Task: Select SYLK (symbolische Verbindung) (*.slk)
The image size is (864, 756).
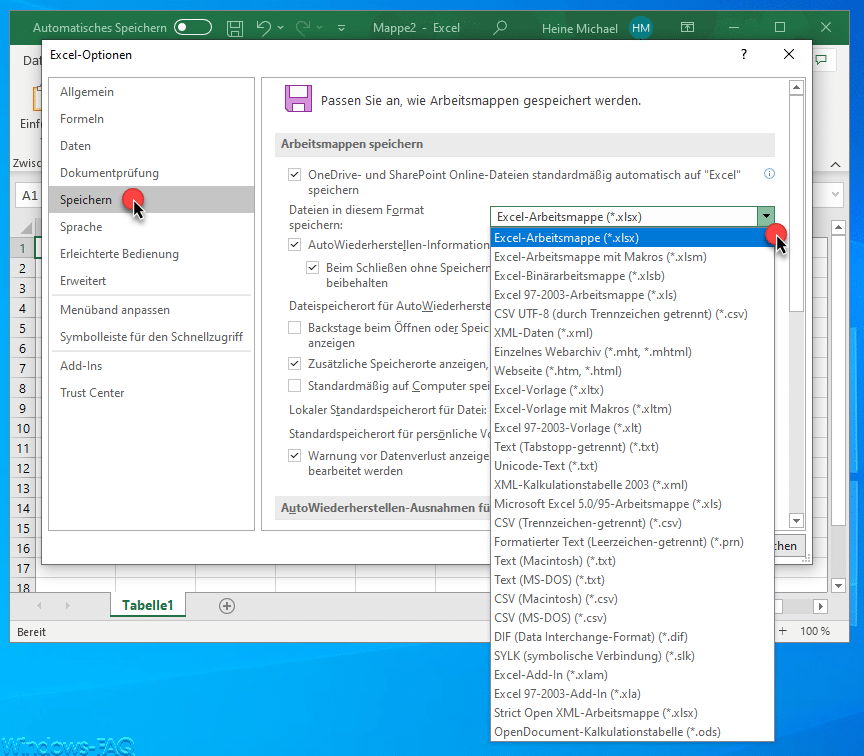Action: coord(632,656)
